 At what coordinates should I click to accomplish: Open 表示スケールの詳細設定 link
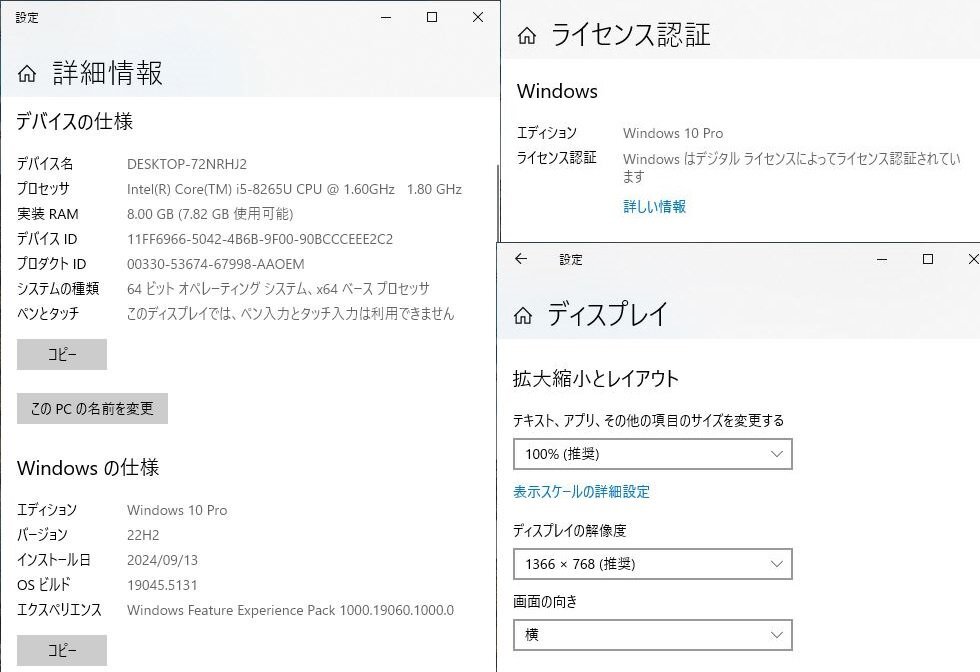click(x=581, y=492)
